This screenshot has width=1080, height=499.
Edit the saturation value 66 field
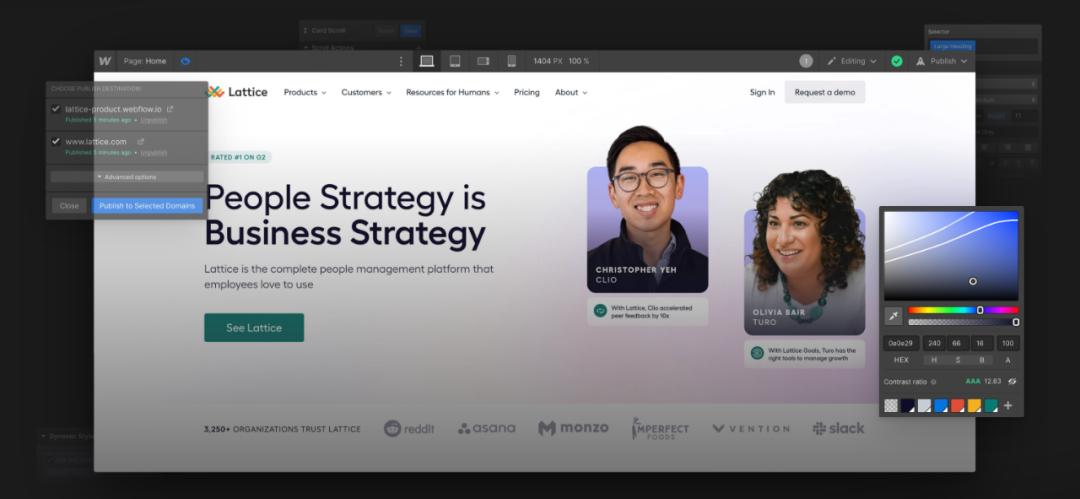click(957, 343)
